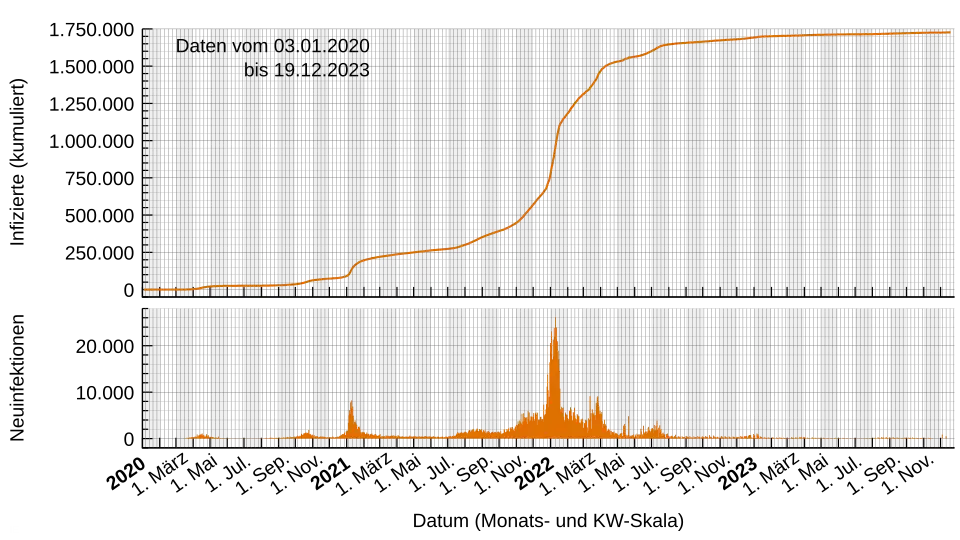Viewport: 960px width, 540px height.
Task: Click the 'bis 19.12.2023' annotation text
Action: tap(307, 70)
